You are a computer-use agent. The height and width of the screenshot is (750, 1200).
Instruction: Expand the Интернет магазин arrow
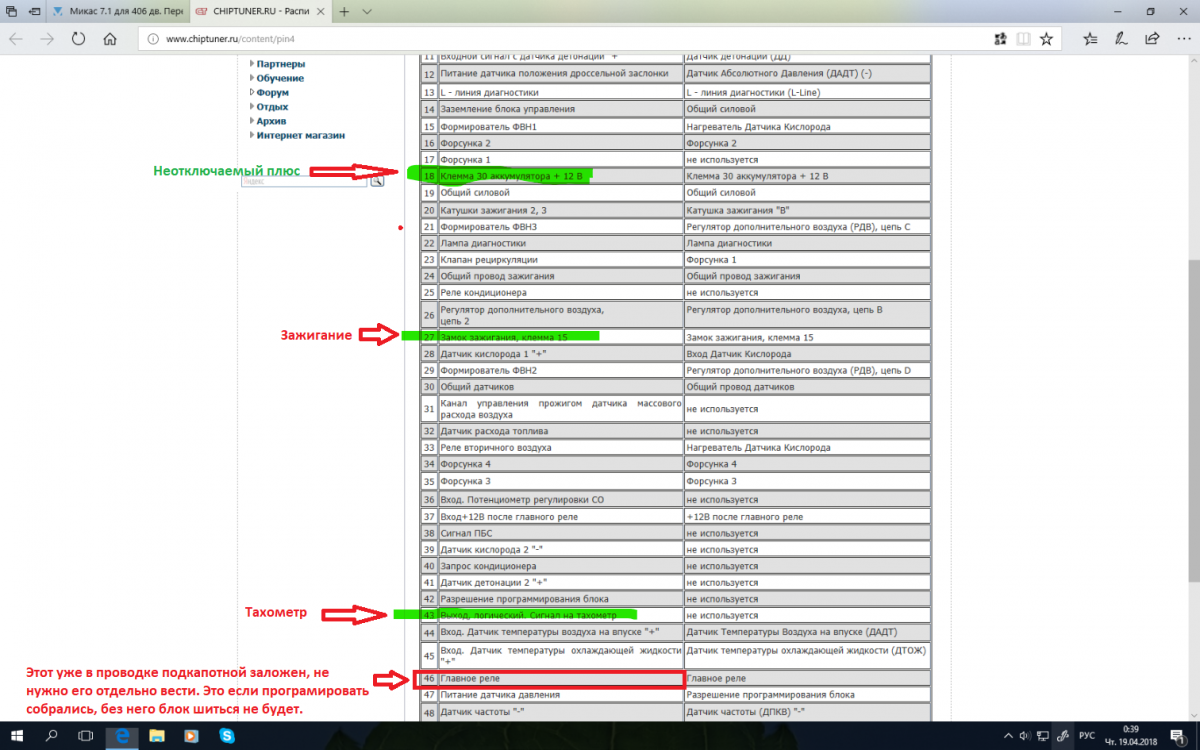coord(250,135)
